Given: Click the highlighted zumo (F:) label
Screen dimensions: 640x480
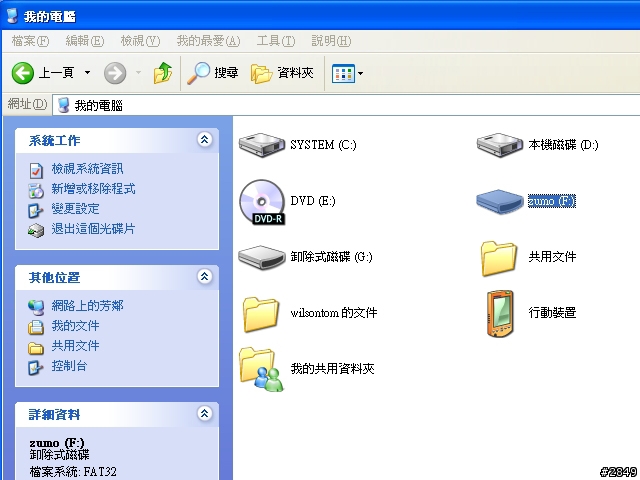Looking at the screenshot, I should (552, 201).
